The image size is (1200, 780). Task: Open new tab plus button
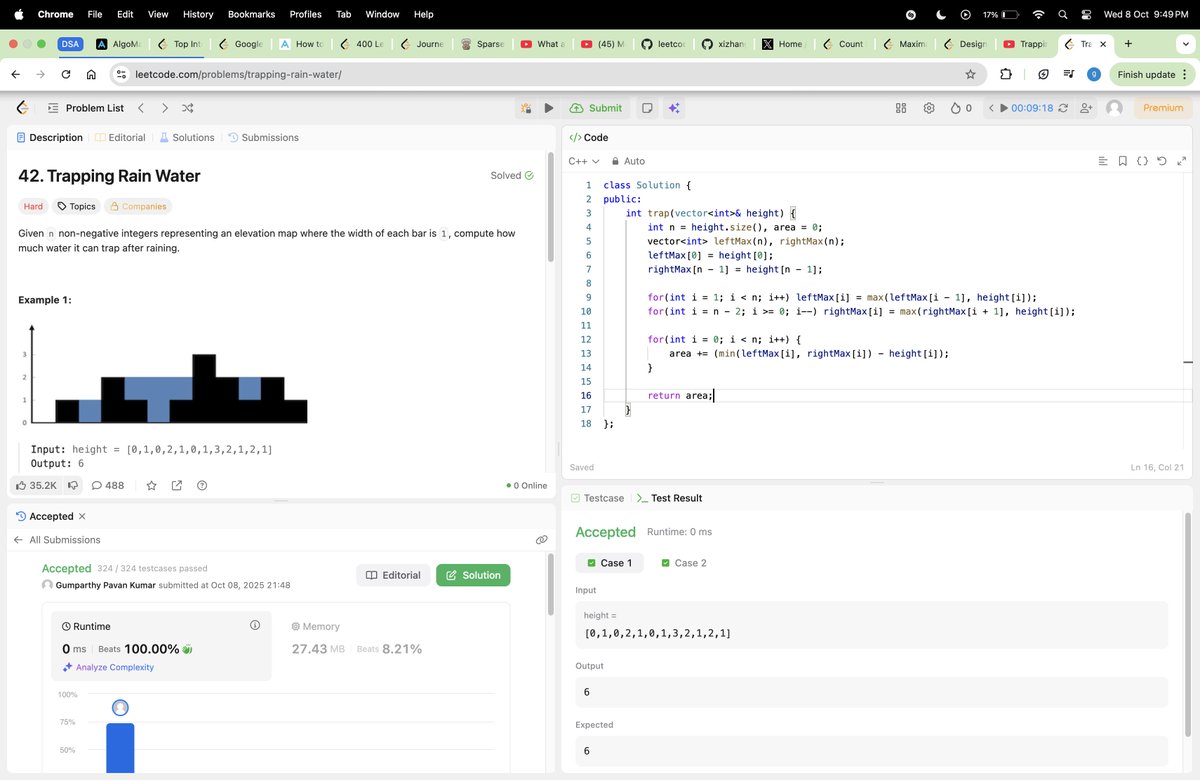(1128, 44)
